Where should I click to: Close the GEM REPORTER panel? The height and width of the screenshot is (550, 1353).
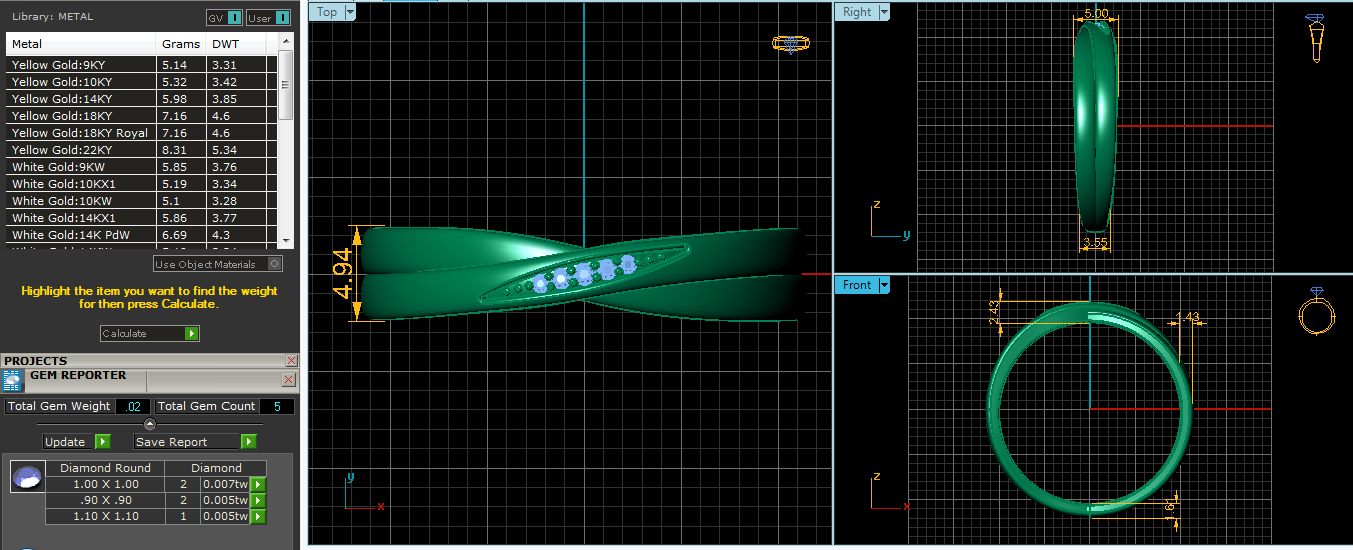tap(288, 380)
